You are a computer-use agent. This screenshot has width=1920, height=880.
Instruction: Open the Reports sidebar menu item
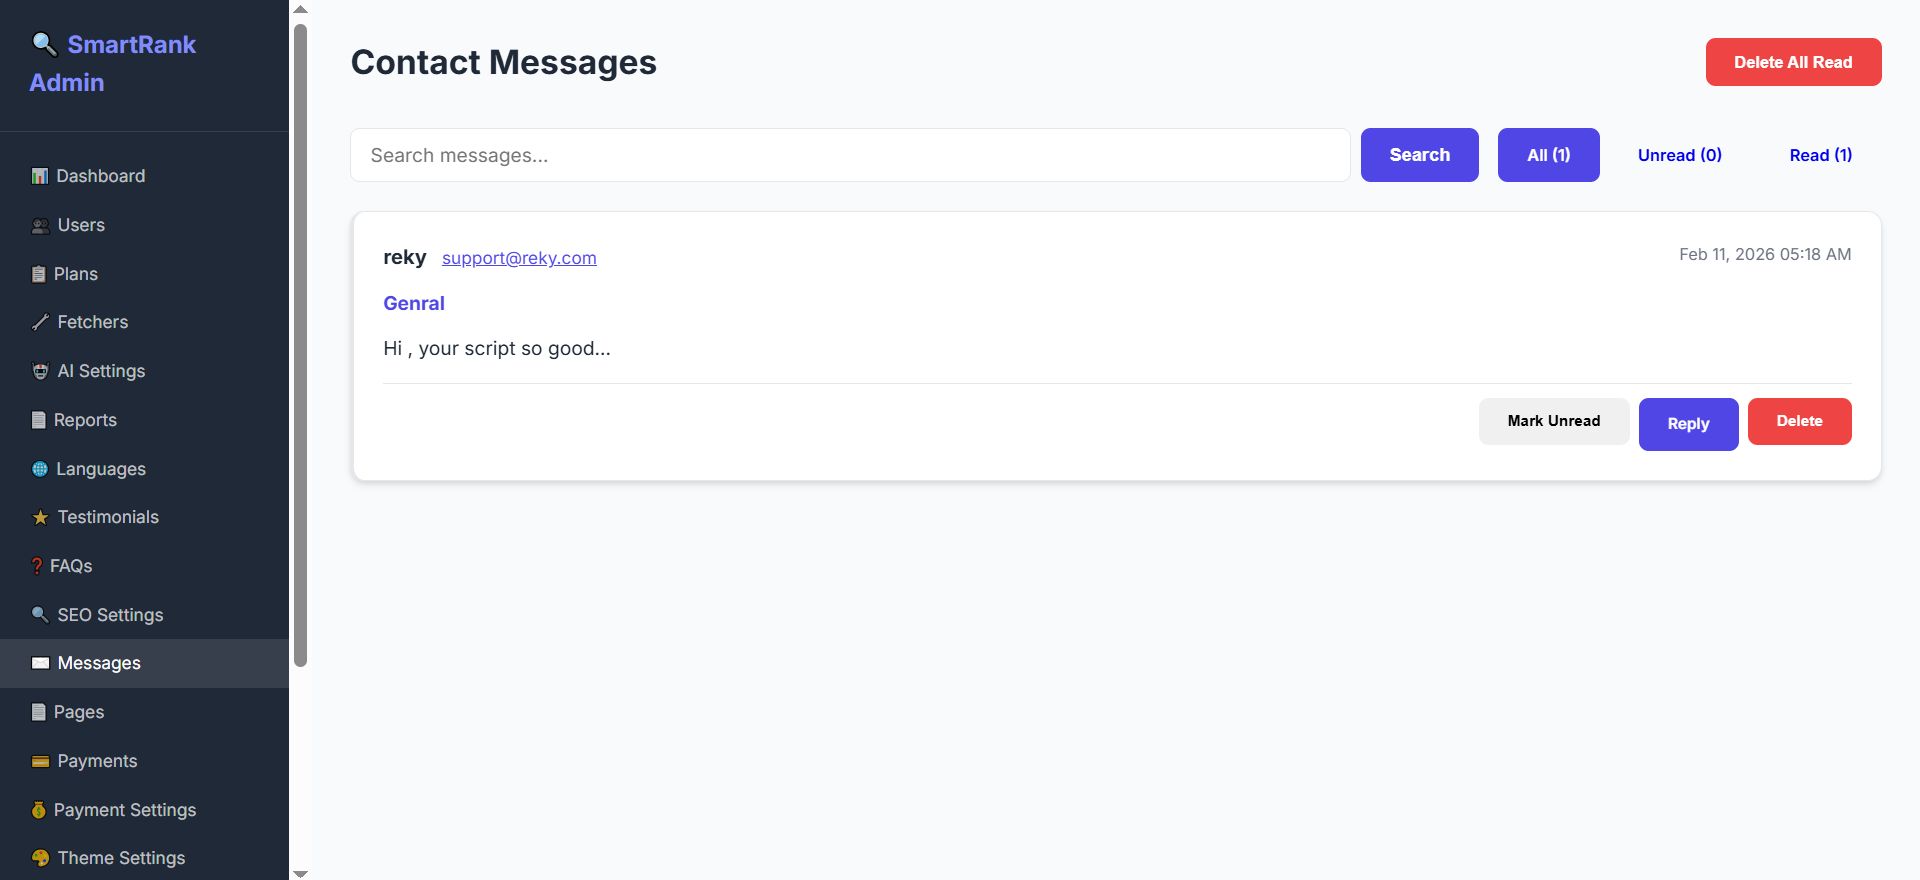point(85,420)
